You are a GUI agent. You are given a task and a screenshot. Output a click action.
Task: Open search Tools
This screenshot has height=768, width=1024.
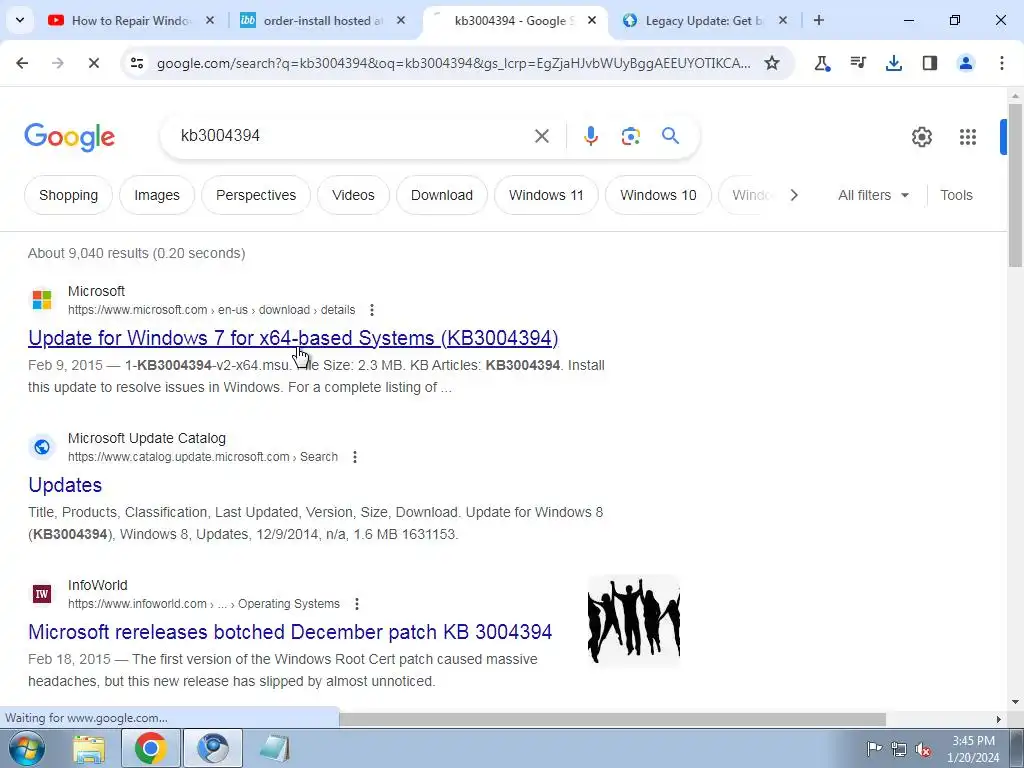pos(956,195)
